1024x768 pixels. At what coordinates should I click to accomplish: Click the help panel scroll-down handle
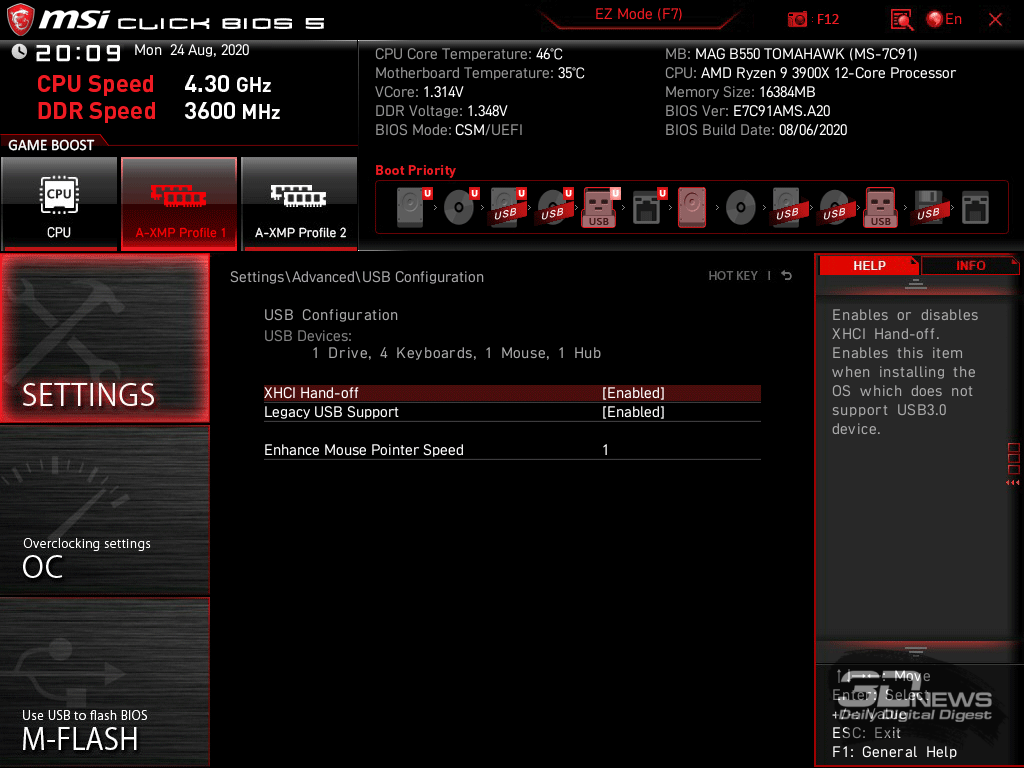point(916,651)
